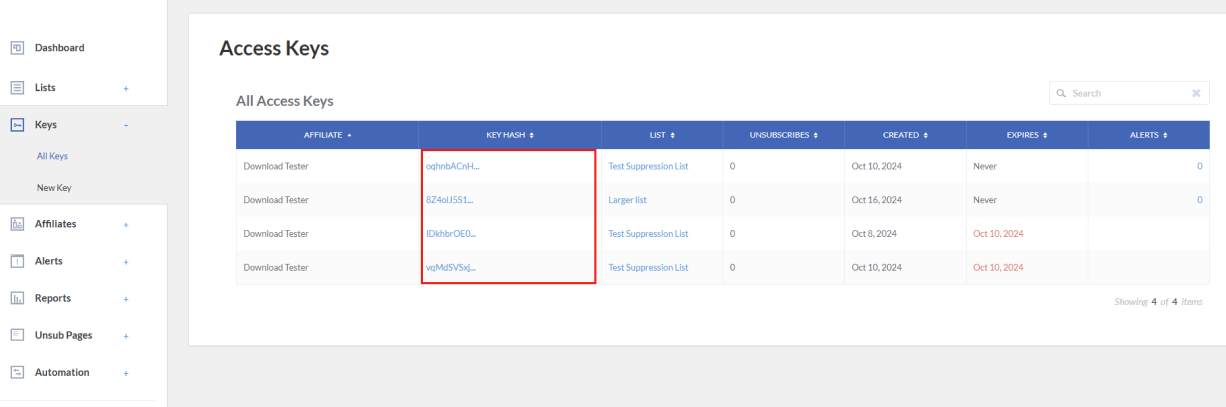Click the Keys icon in sidebar
Screen dimensions: 1226x407
point(17,125)
